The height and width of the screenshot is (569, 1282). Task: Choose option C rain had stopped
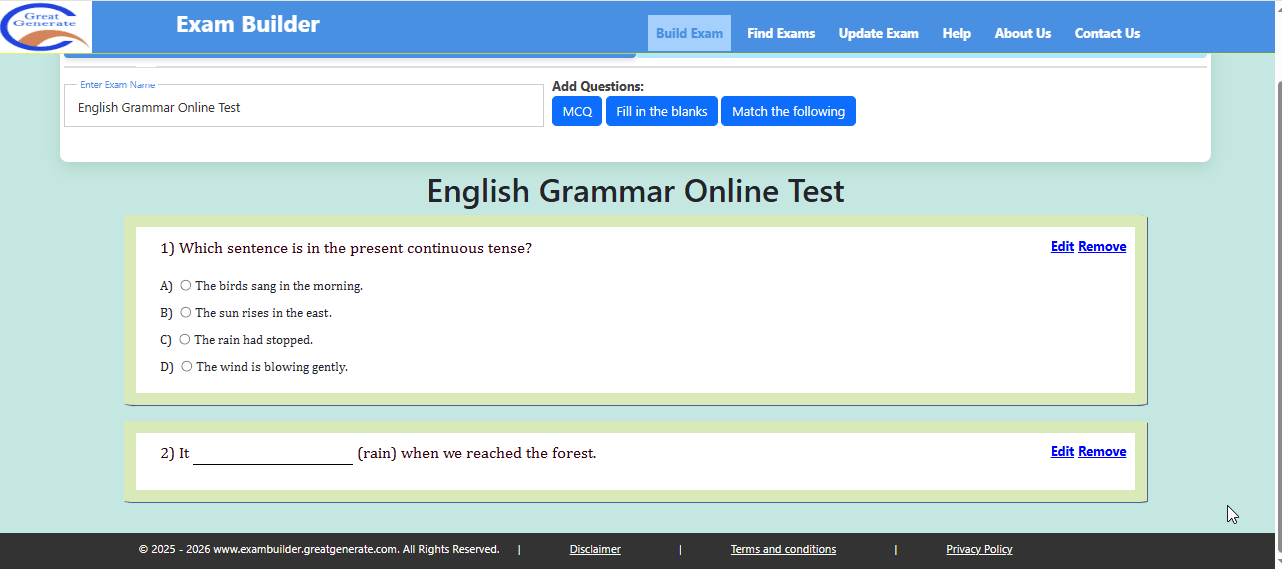185,339
